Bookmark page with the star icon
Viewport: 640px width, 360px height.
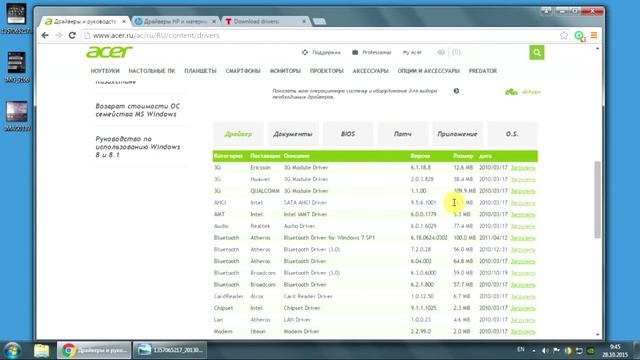pos(564,36)
